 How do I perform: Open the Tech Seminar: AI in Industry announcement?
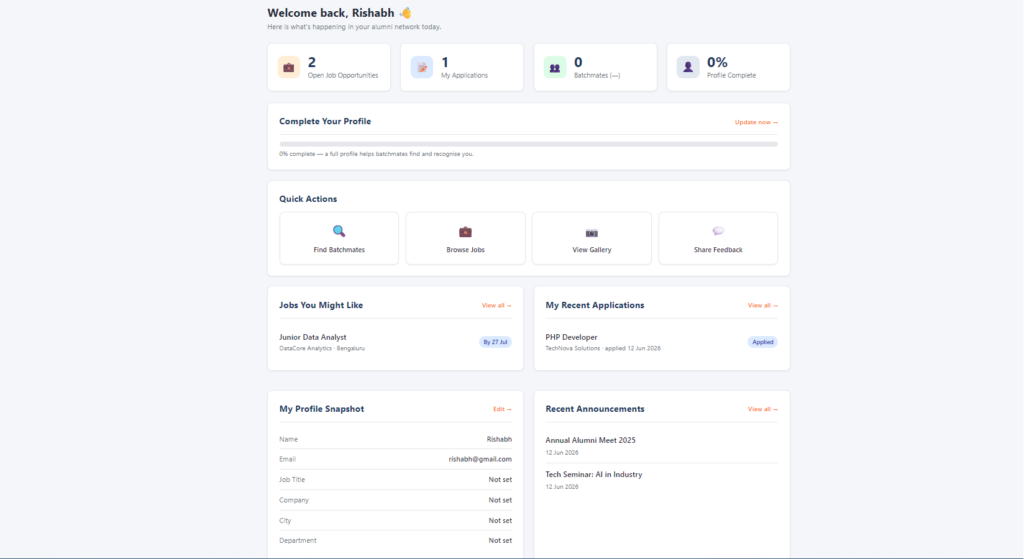(594, 475)
